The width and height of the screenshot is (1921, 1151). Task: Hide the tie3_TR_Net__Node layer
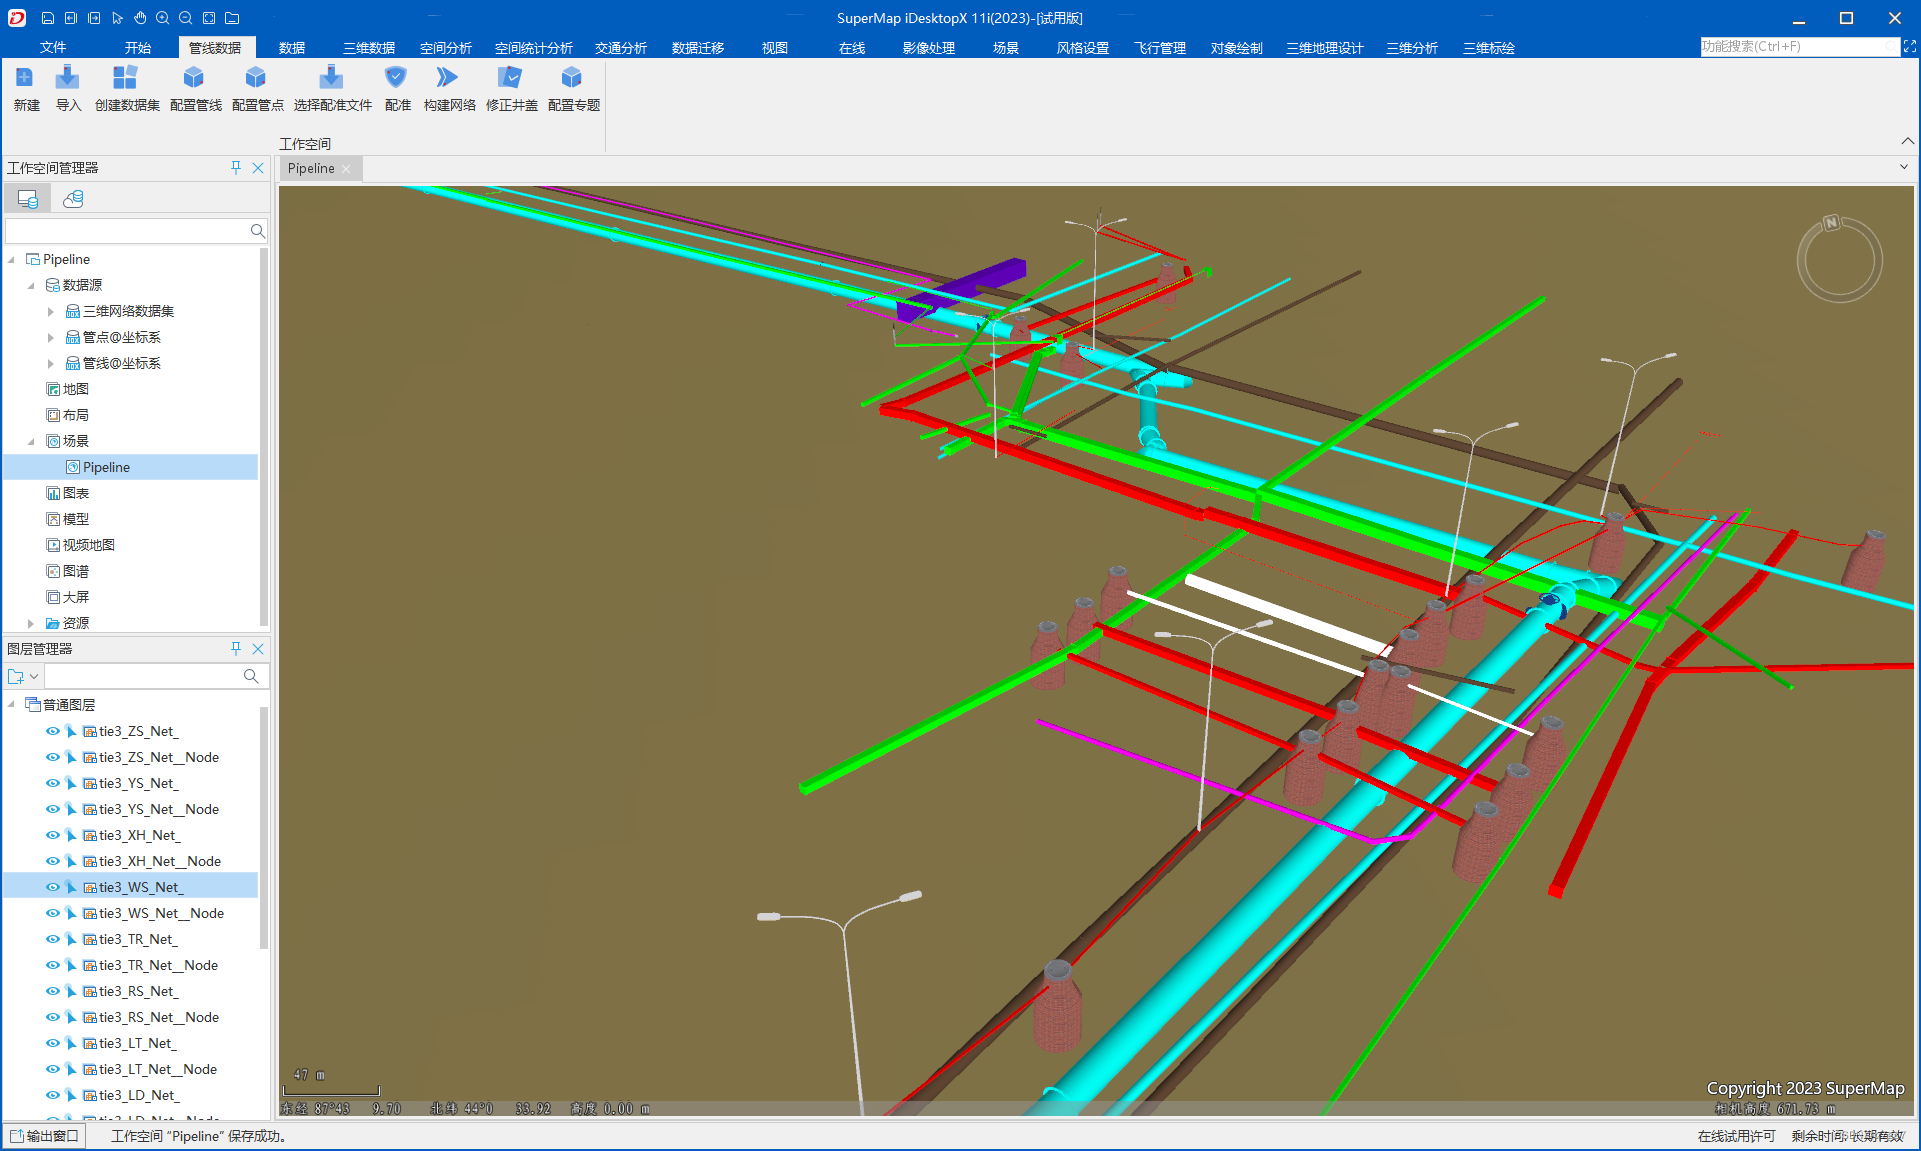pyautogui.click(x=53, y=965)
